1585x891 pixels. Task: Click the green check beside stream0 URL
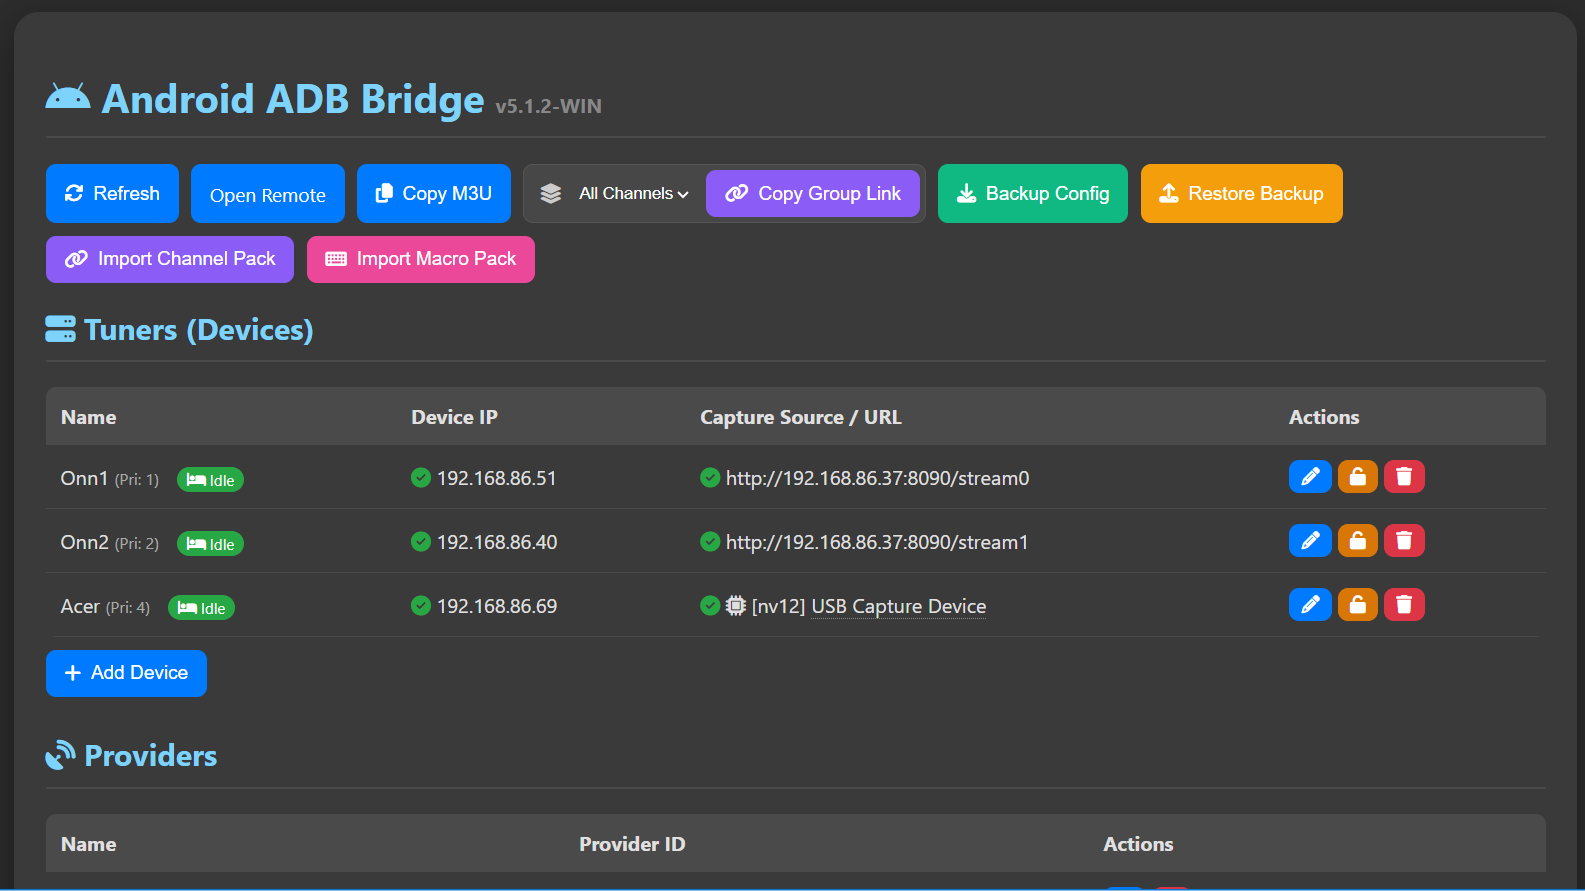click(710, 478)
